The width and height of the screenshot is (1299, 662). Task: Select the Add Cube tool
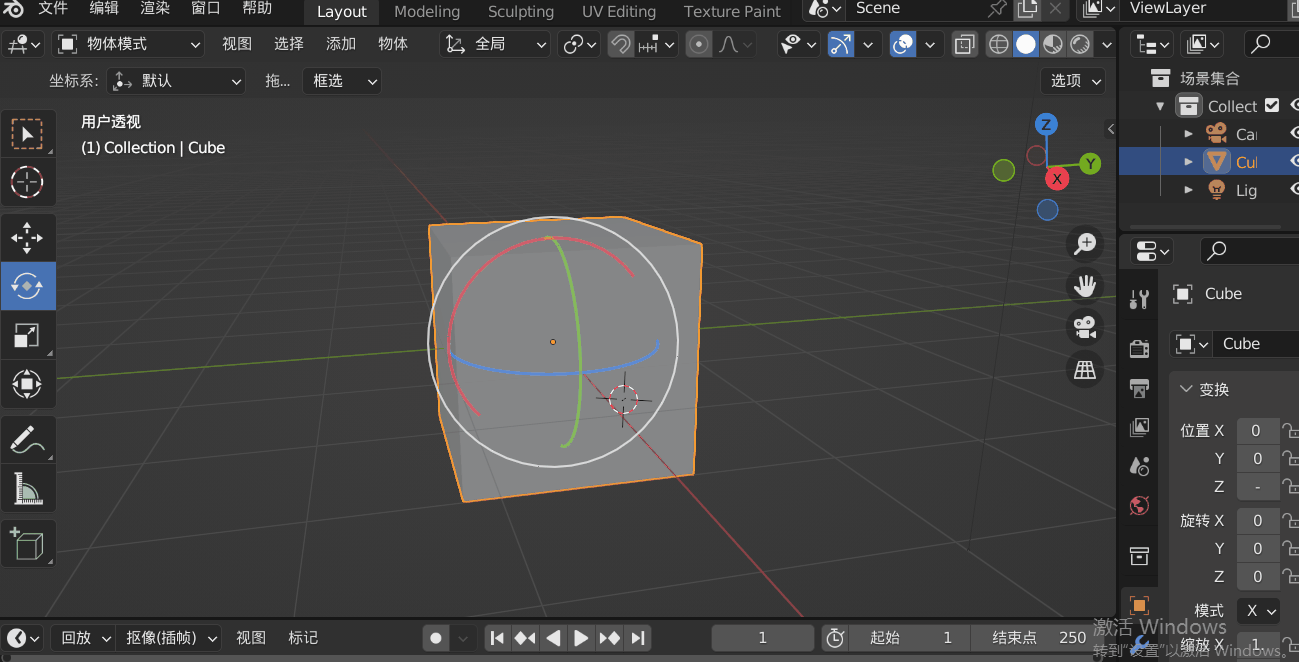27,543
